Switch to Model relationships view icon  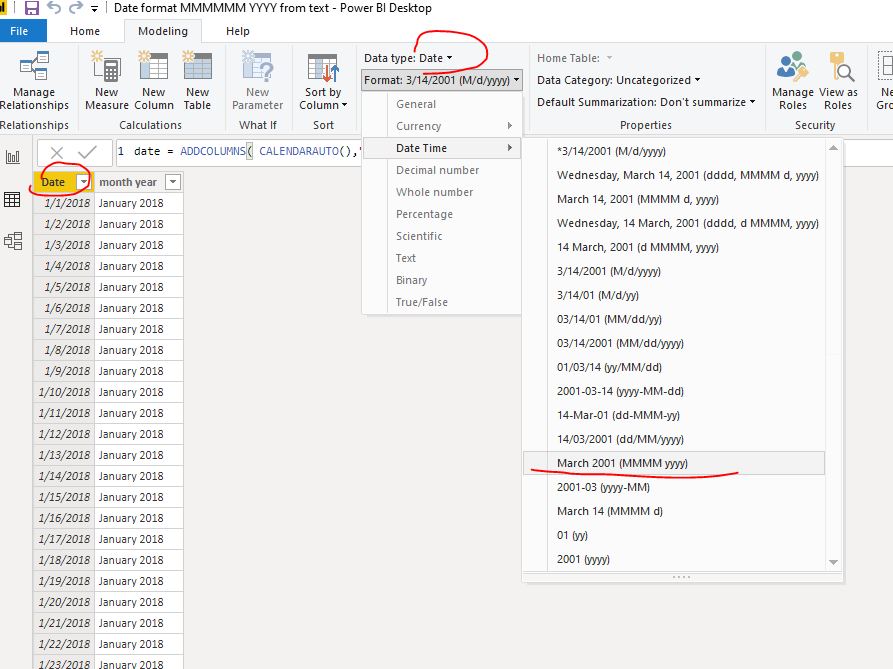13,241
